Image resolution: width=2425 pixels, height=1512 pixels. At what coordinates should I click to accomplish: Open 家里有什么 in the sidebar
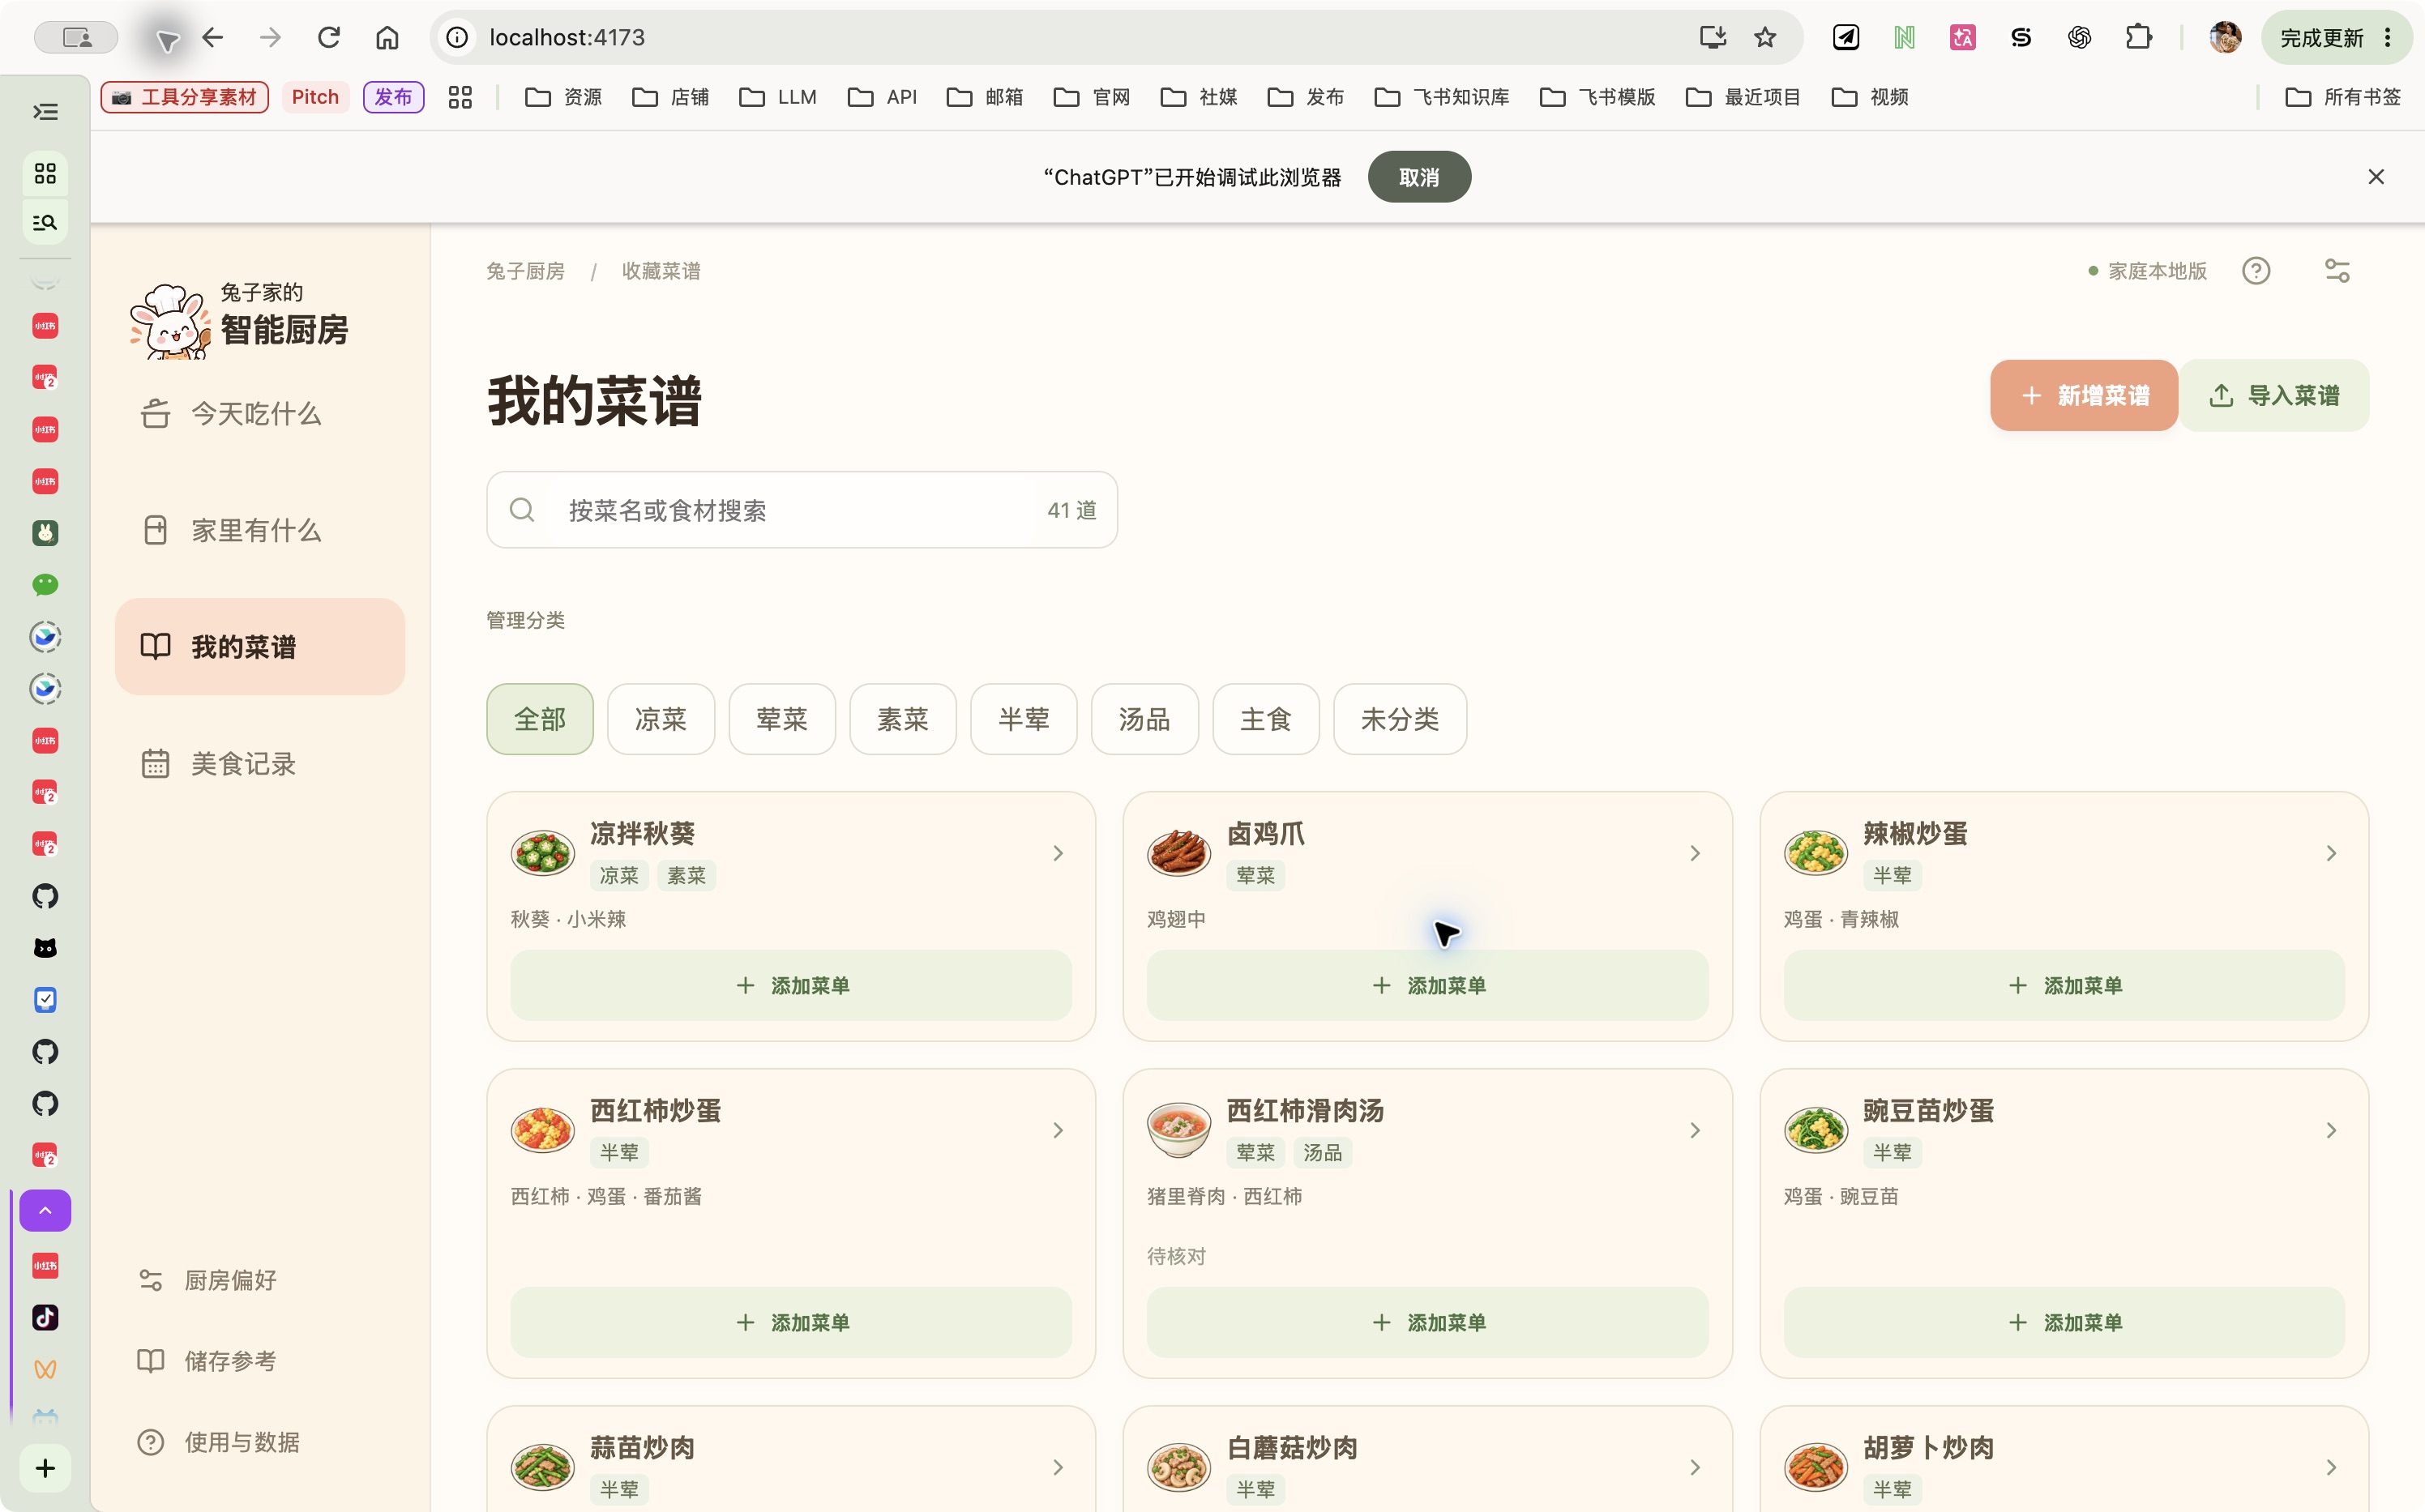tap(260, 531)
